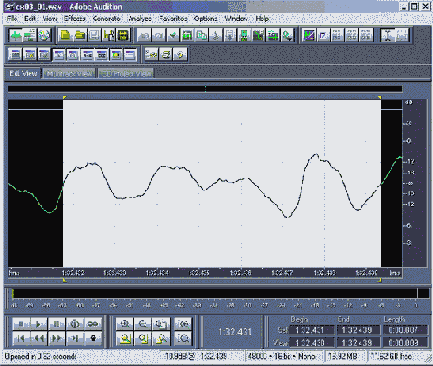Click the Sel End time field

point(358,330)
